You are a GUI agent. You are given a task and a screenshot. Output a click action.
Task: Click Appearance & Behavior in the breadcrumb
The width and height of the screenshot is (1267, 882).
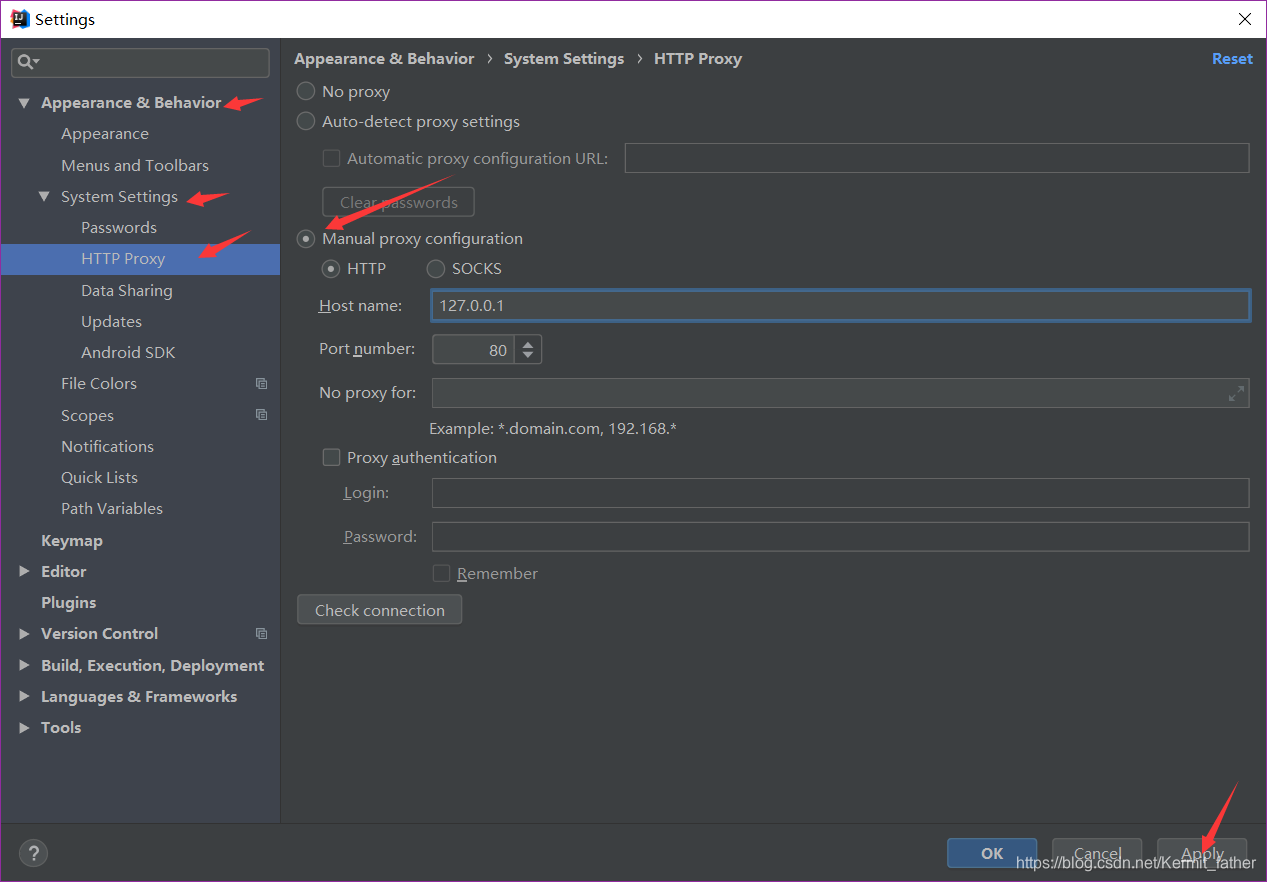[384, 59]
